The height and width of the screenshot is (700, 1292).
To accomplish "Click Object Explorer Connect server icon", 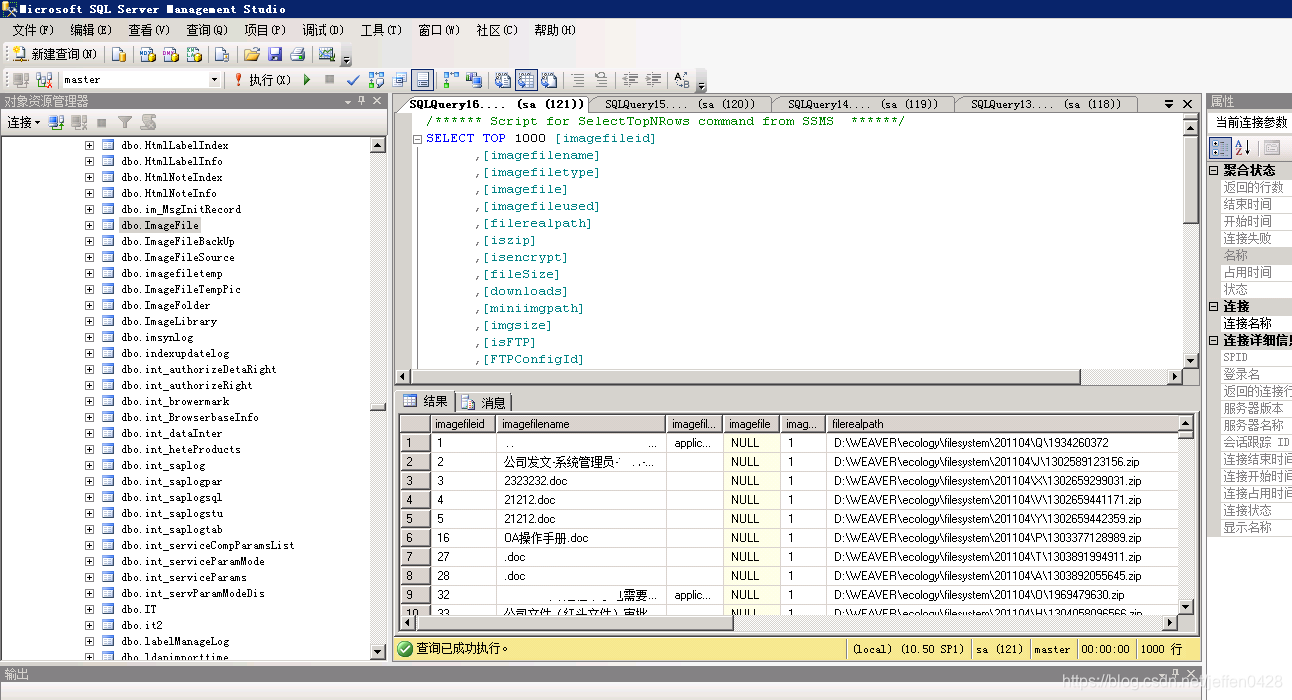I will coord(57,122).
